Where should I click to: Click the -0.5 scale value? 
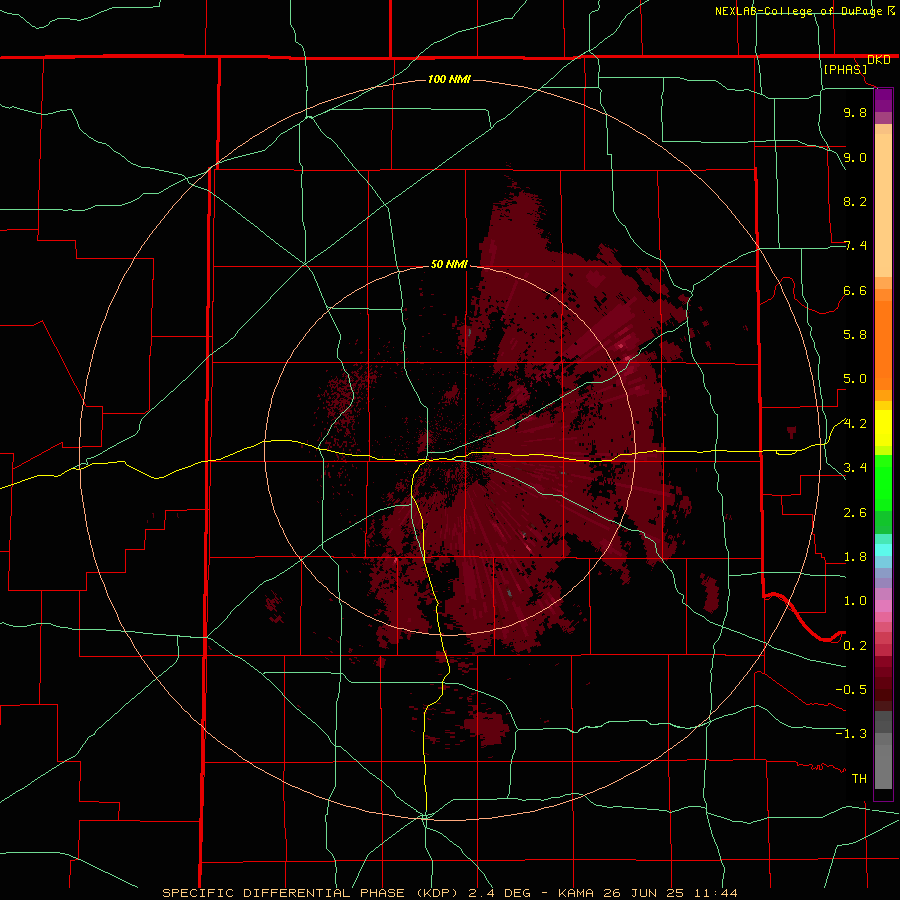851,690
